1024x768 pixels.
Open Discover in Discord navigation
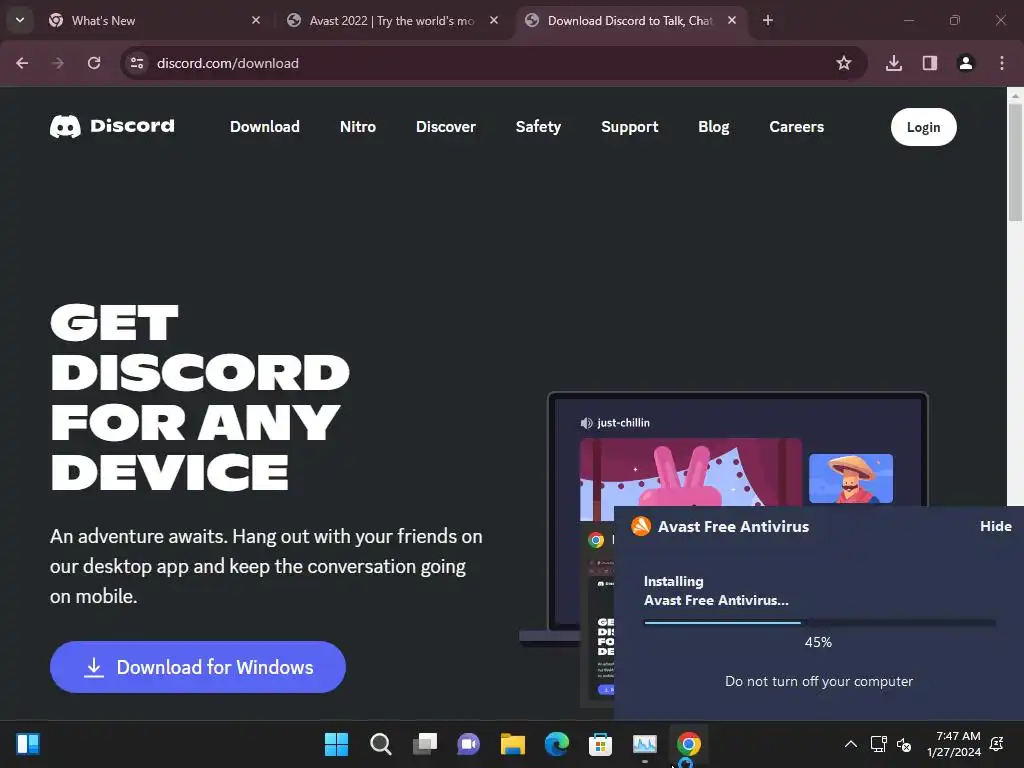[x=446, y=127]
